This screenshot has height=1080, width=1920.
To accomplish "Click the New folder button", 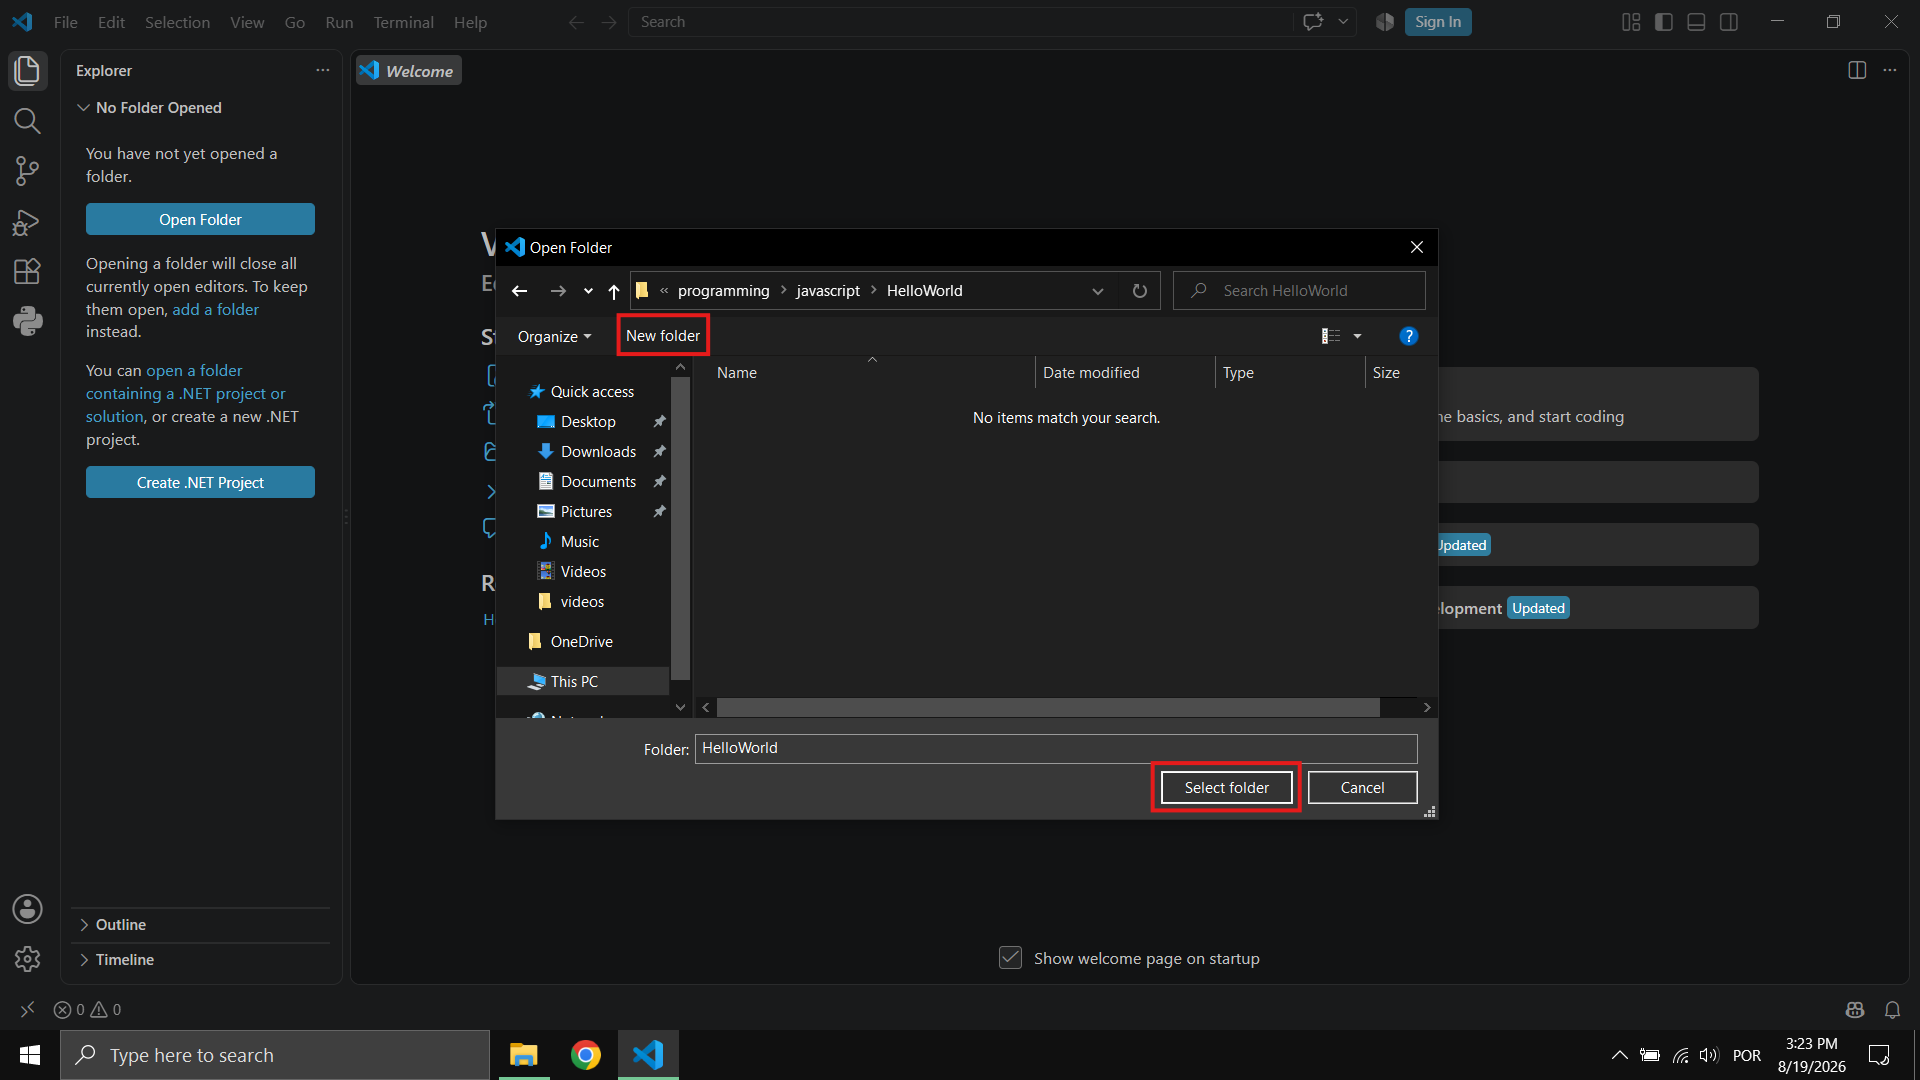I will pos(662,336).
